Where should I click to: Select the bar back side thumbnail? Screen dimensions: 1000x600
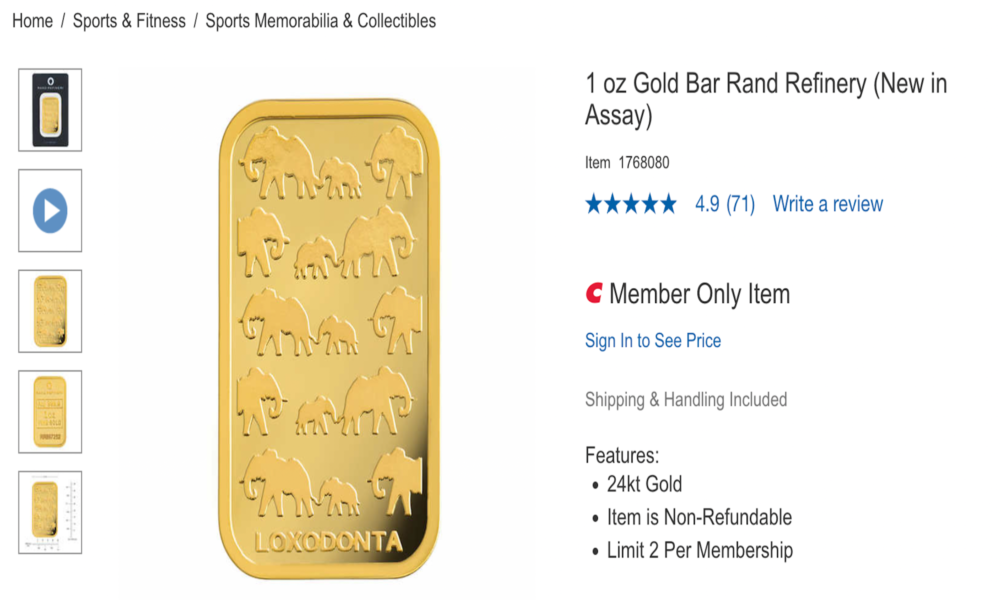coord(50,411)
